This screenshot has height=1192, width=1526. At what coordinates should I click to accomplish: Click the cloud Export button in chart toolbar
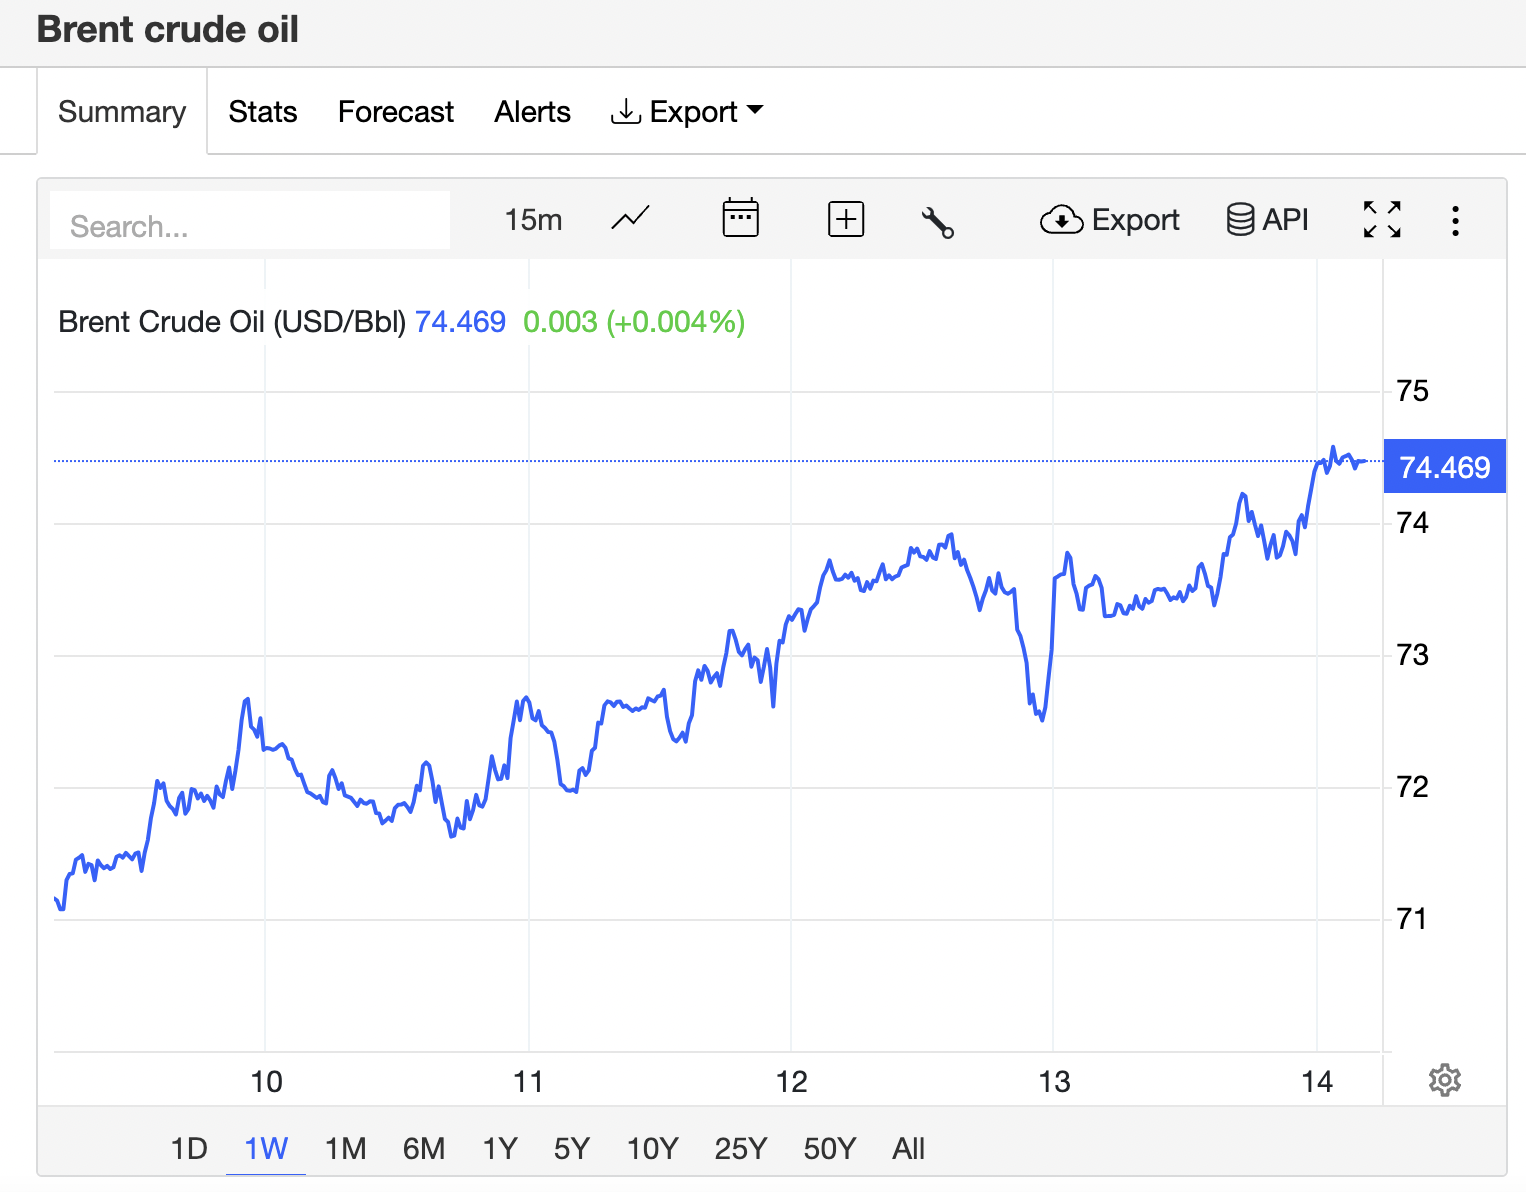coord(1109,219)
